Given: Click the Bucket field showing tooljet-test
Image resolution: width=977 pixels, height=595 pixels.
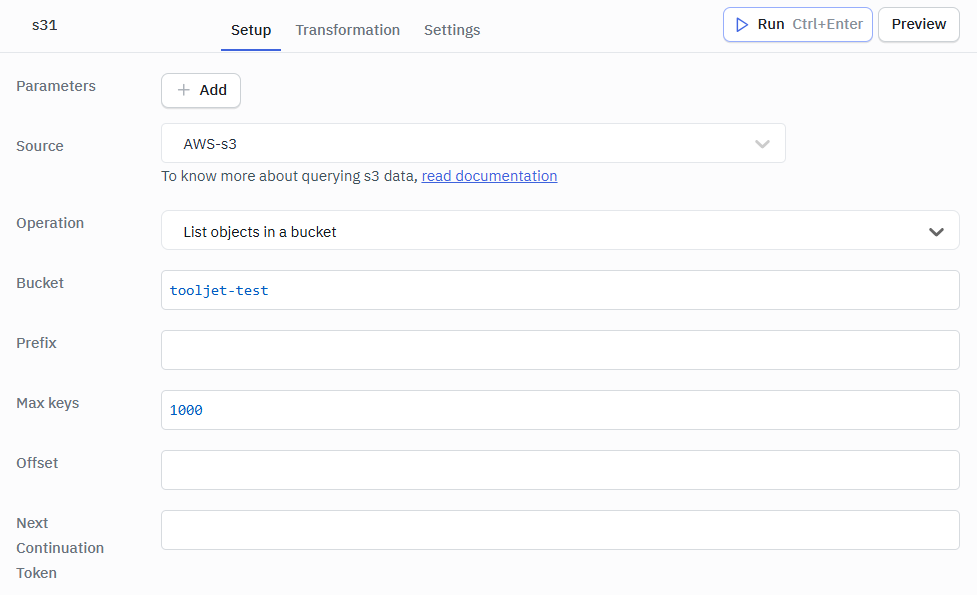Looking at the screenshot, I should pyautogui.click(x=560, y=289).
